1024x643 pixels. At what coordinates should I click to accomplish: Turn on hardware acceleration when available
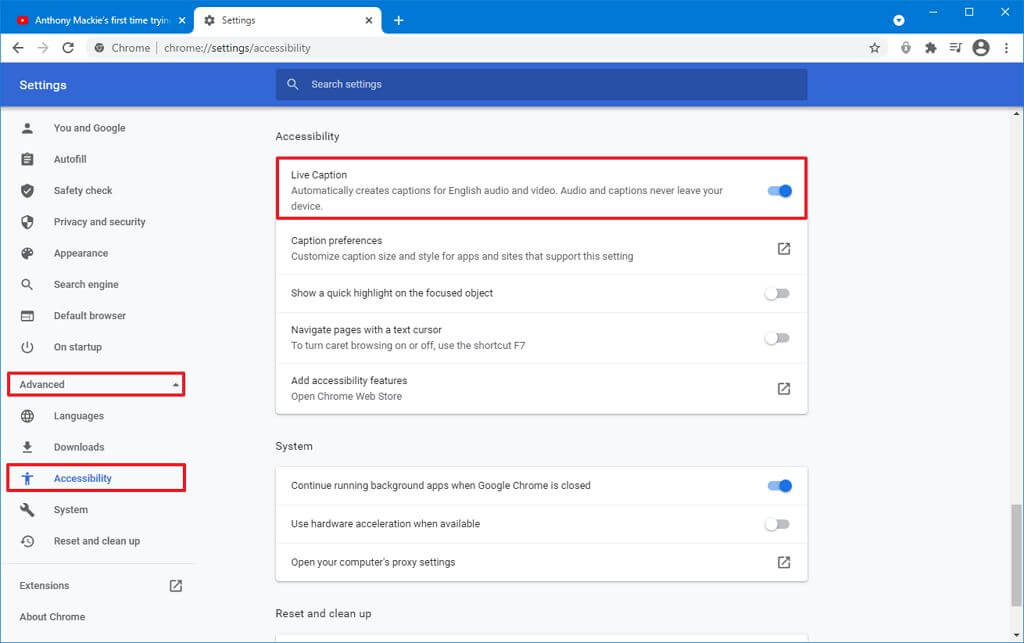[777, 523]
